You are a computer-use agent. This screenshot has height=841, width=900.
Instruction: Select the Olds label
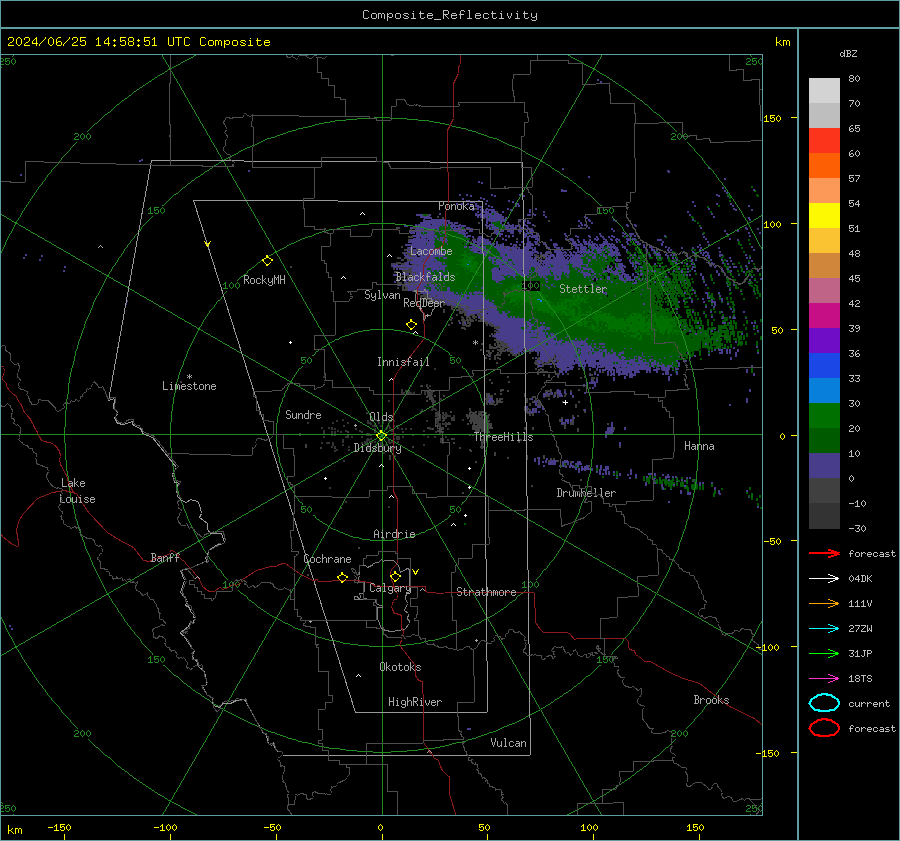coord(381,417)
